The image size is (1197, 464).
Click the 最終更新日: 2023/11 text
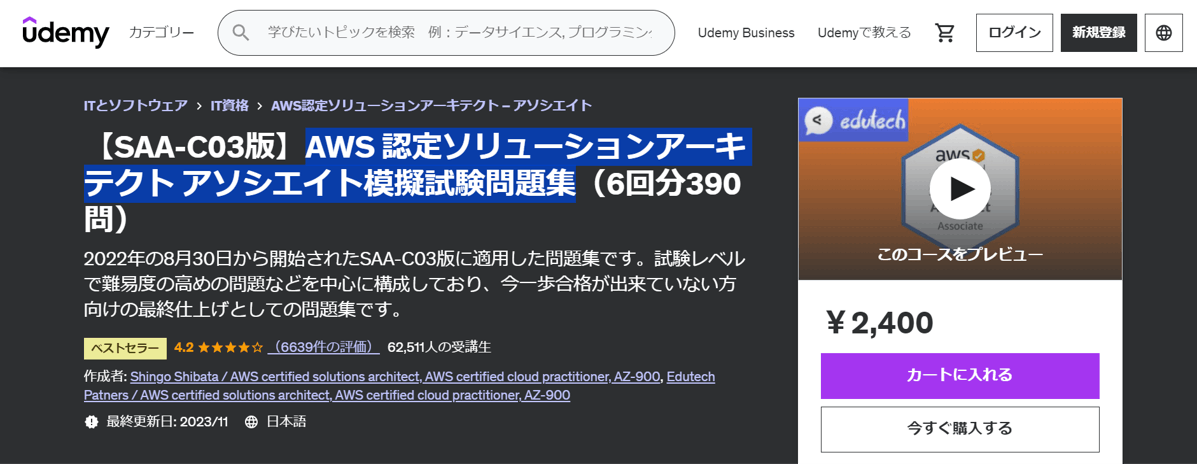pos(167,421)
